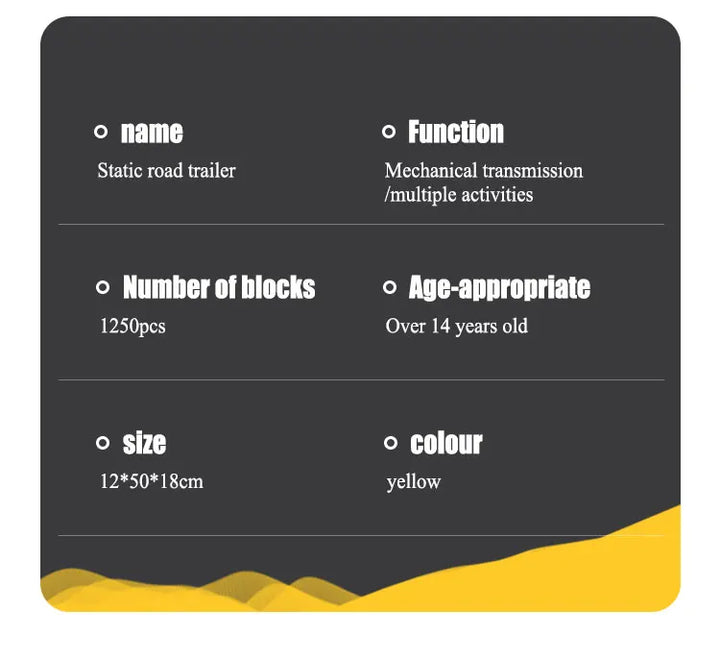The width and height of the screenshot is (720, 659).
Task: Click the "Function" heading
Action: click(x=455, y=132)
